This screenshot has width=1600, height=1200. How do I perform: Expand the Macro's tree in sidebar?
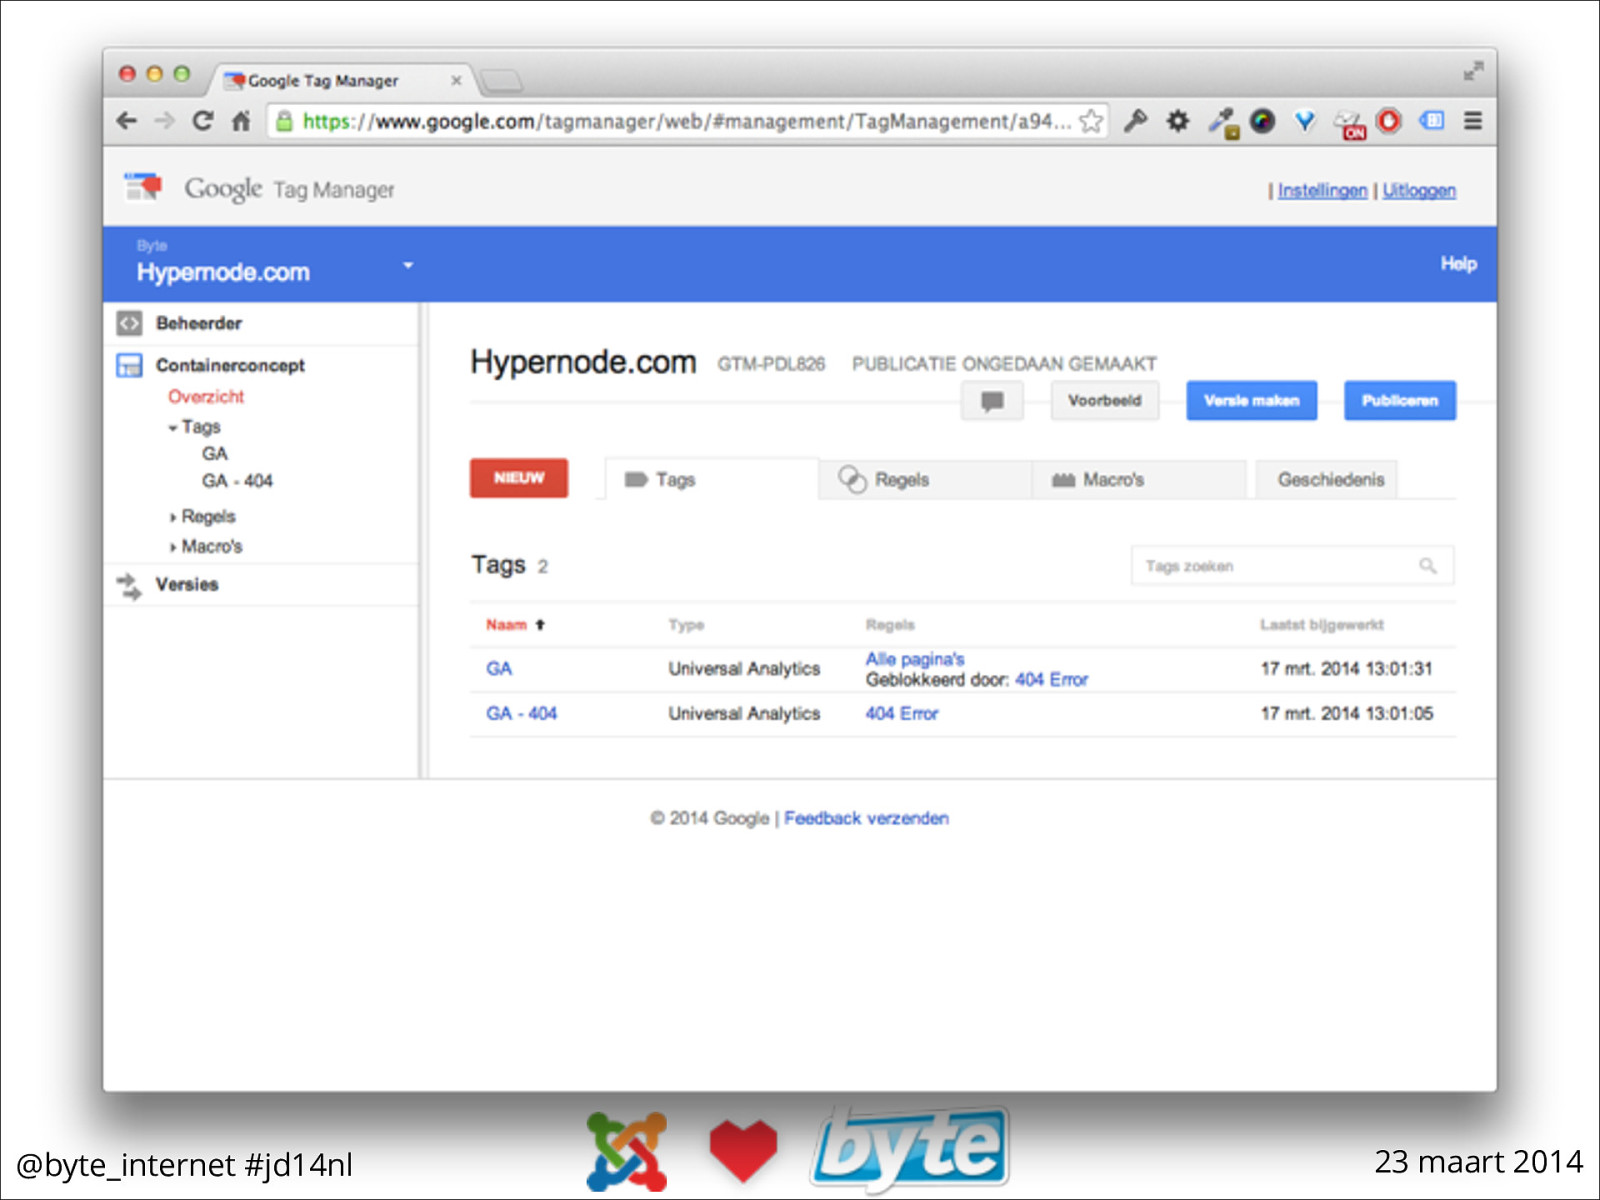pyautogui.click(x=173, y=548)
